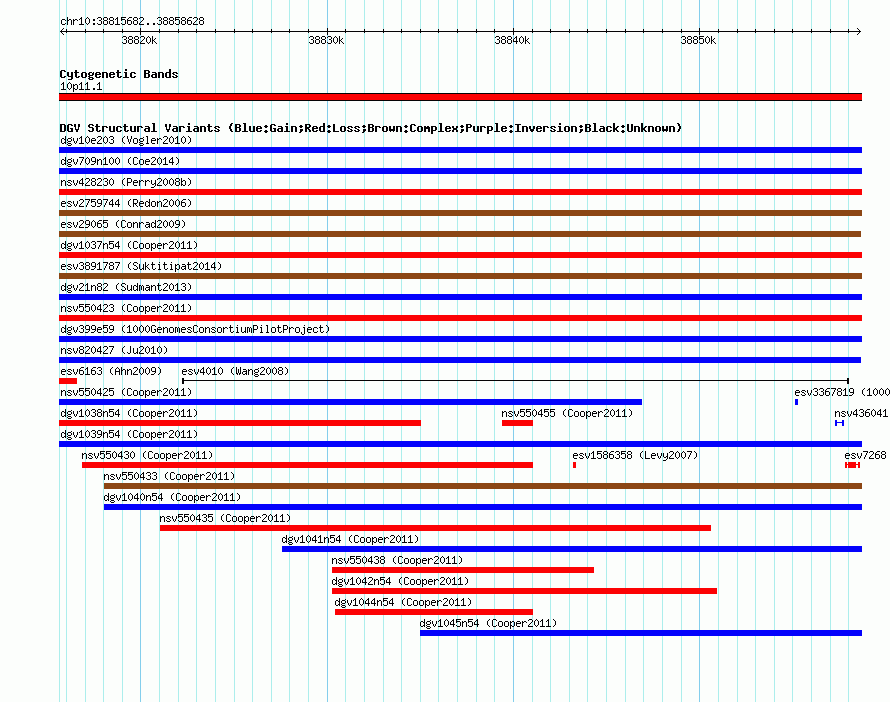Select the small red esv7268 marker
Image resolution: width=890 pixels, height=702 pixels.
(x=853, y=465)
